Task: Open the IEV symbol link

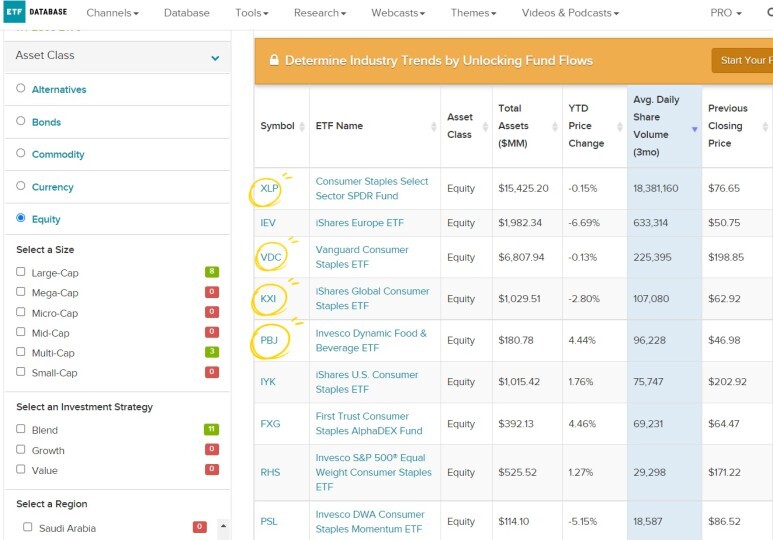Action: pos(268,223)
